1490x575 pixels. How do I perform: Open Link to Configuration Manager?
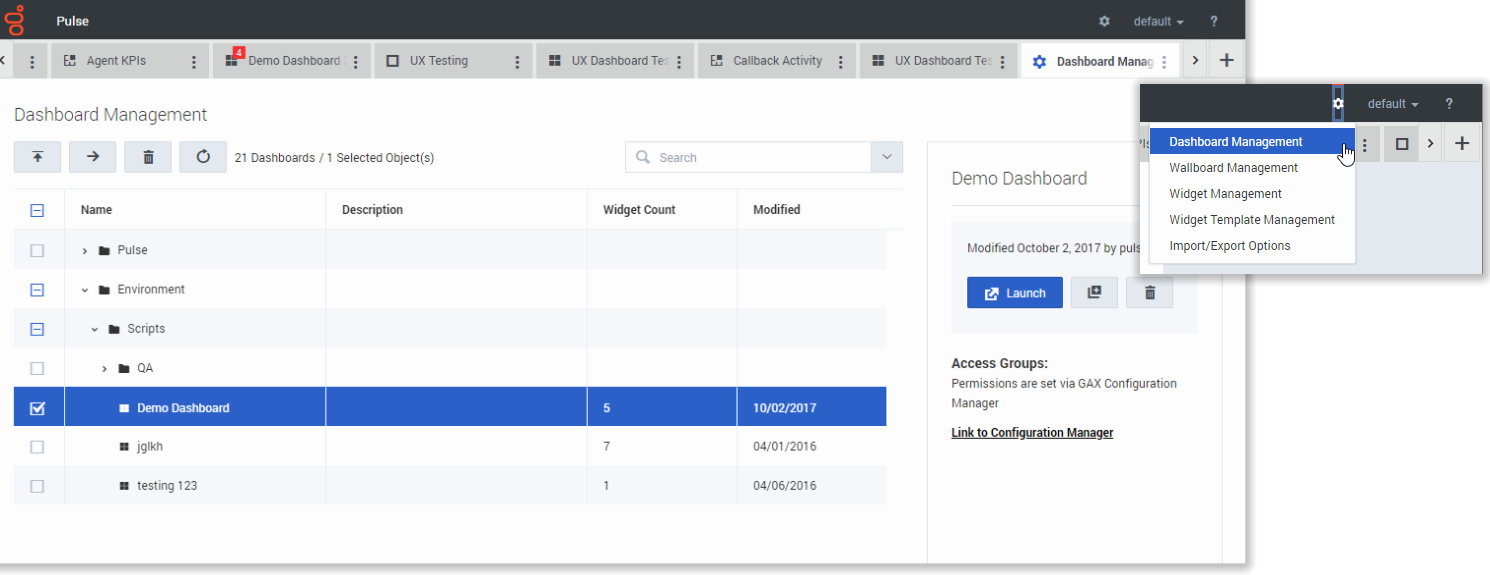1032,433
